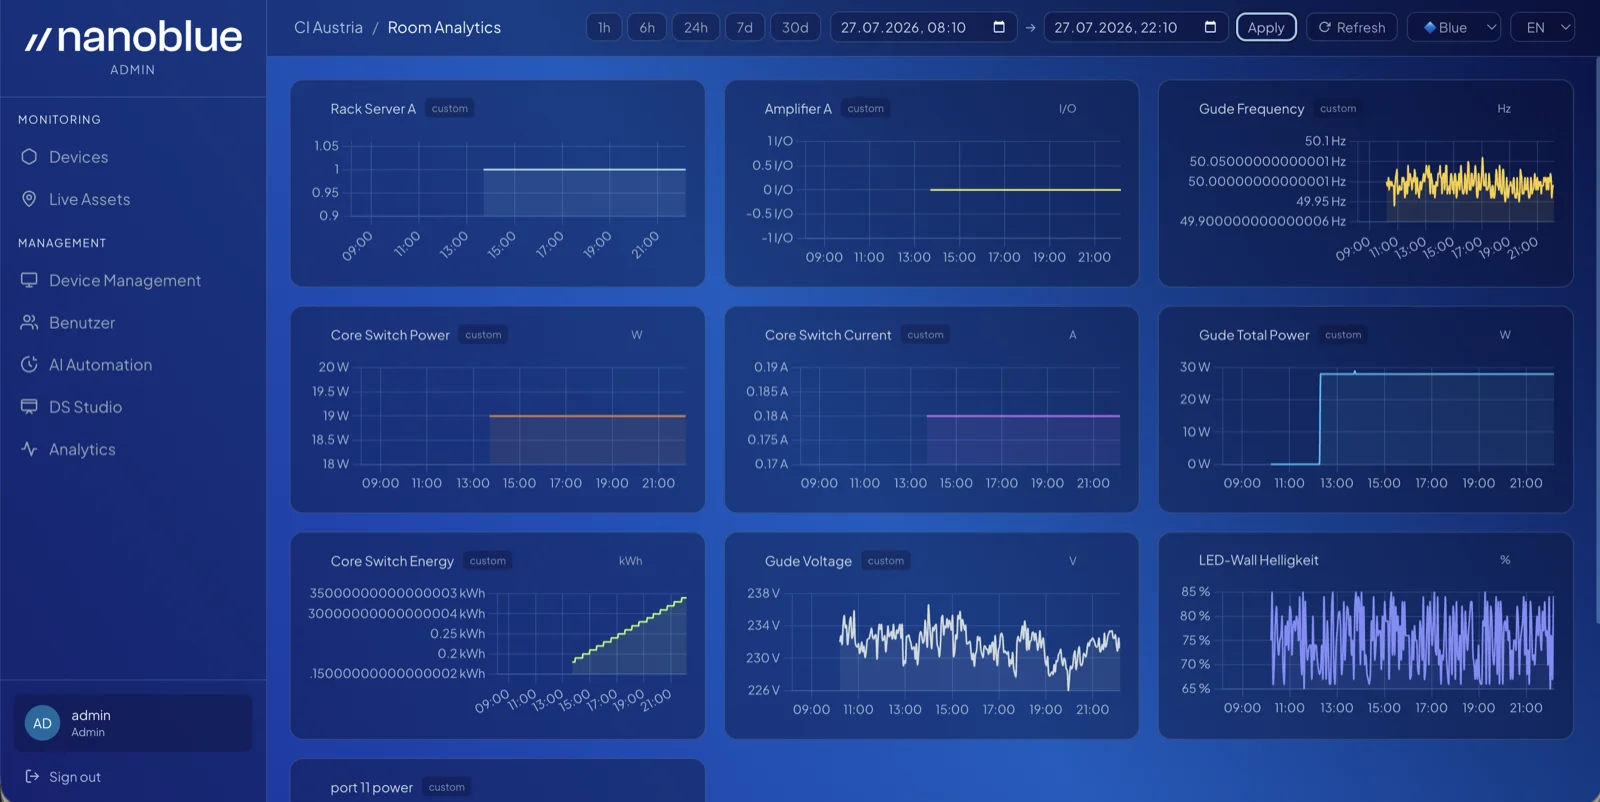1600x802 pixels.
Task: Click the CI Austria breadcrumb
Action: coord(328,27)
